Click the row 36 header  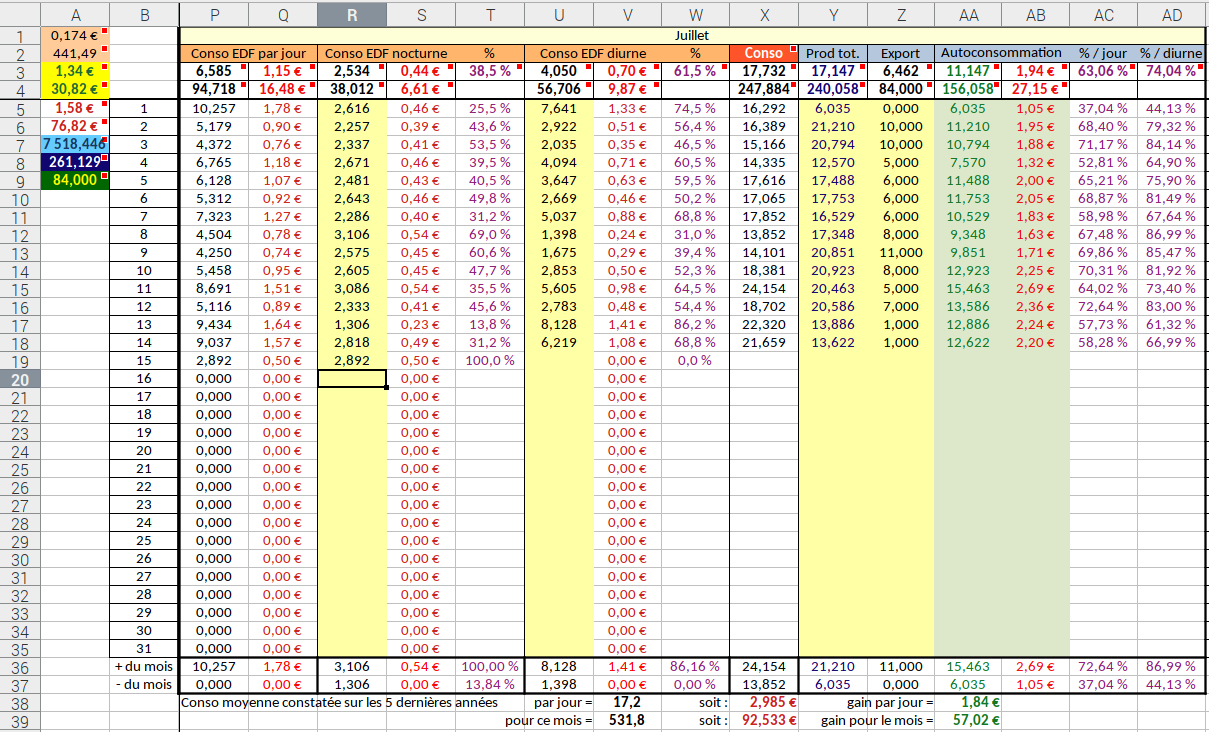20,667
